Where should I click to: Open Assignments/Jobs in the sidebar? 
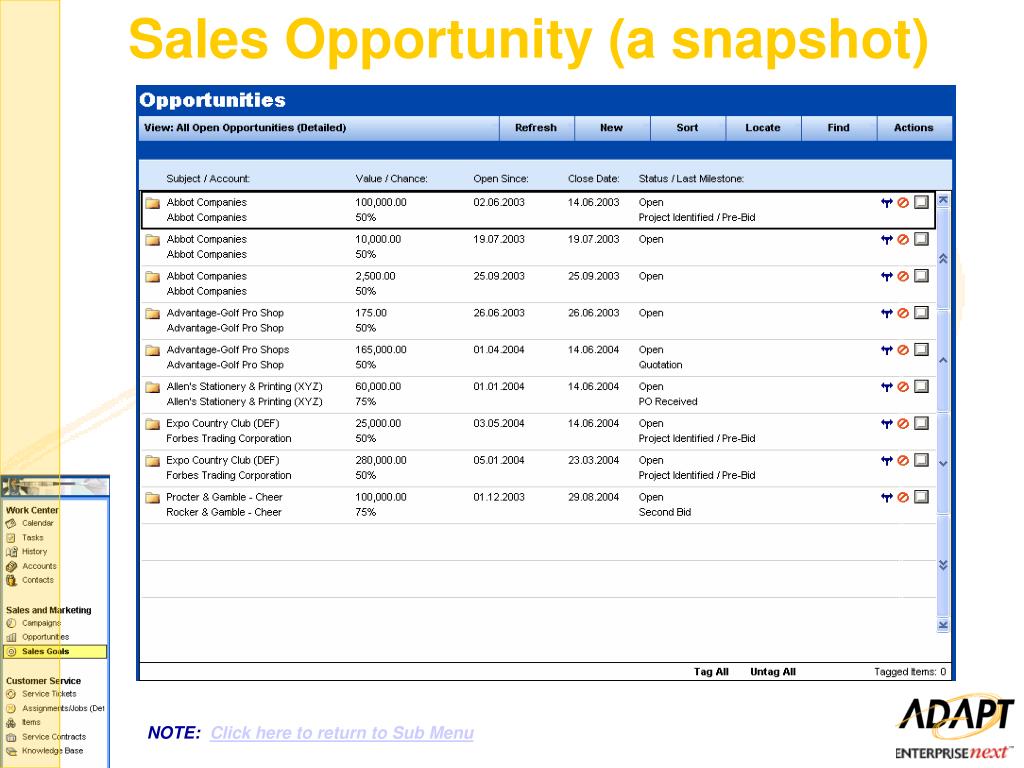point(63,709)
